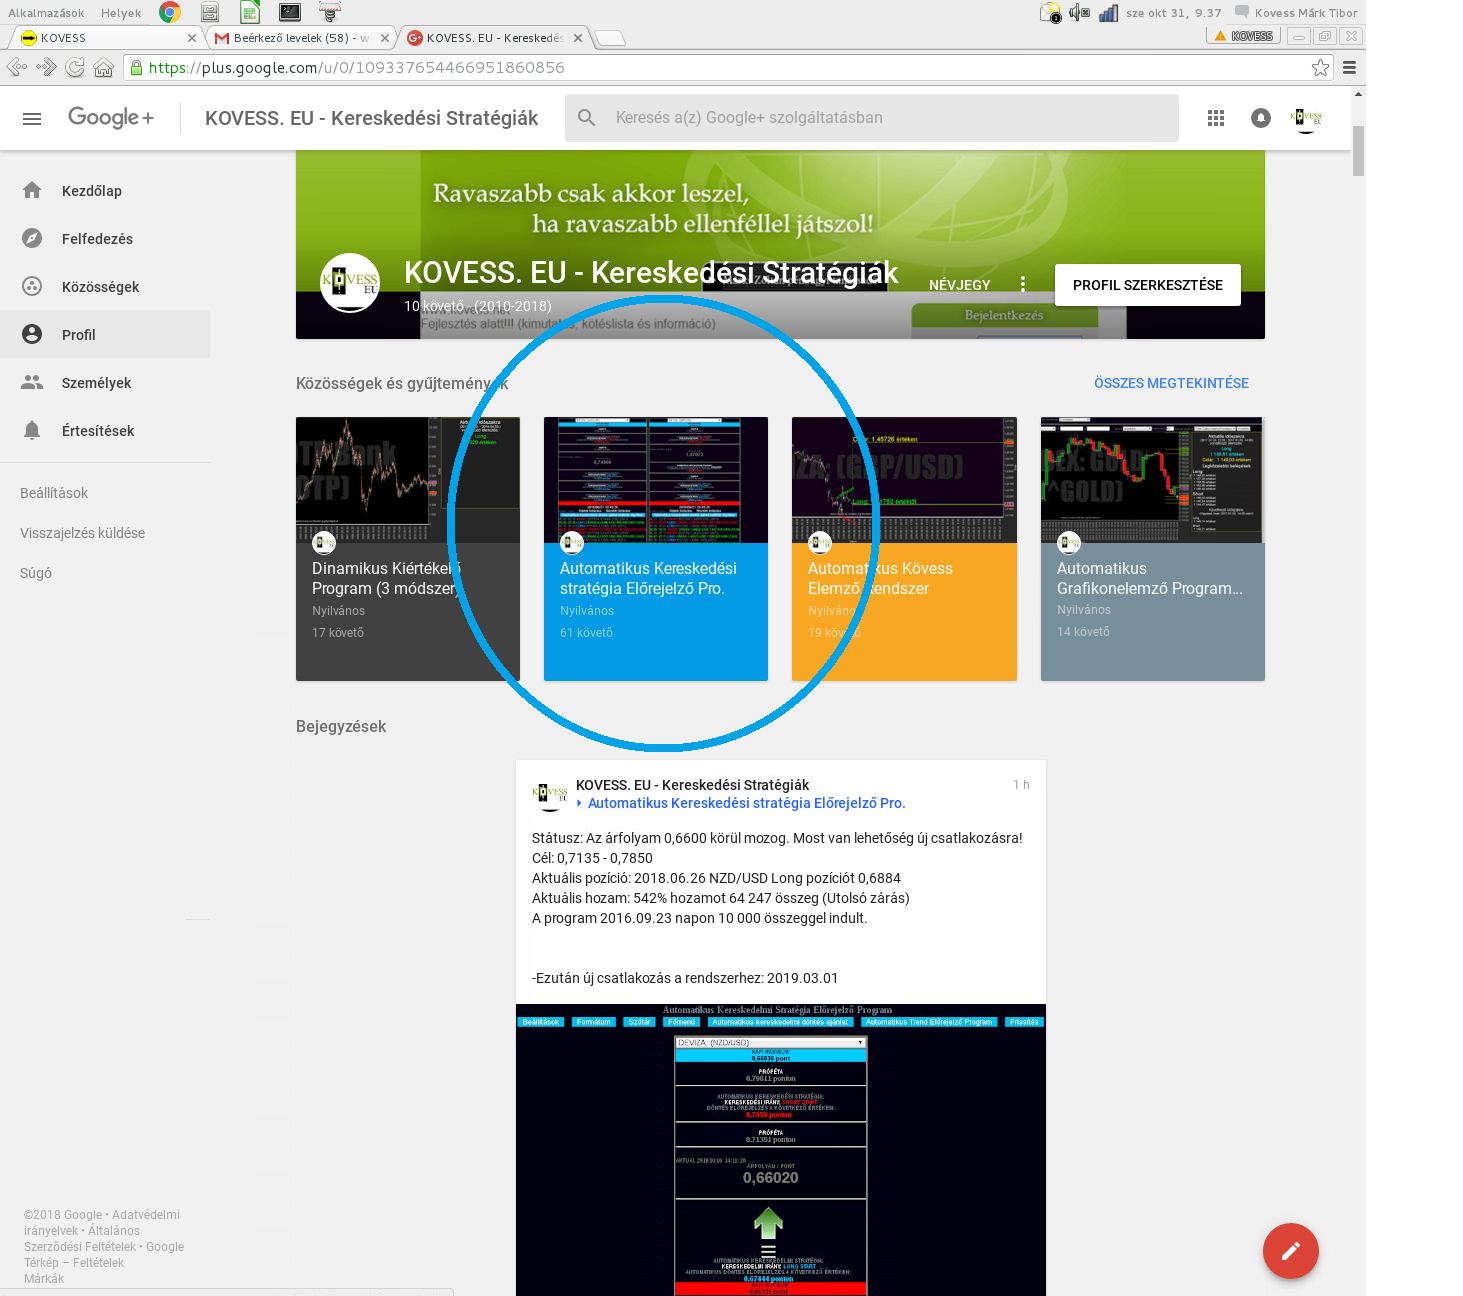Open Beállítások settings link
This screenshot has width=1463, height=1296.
pos(54,493)
